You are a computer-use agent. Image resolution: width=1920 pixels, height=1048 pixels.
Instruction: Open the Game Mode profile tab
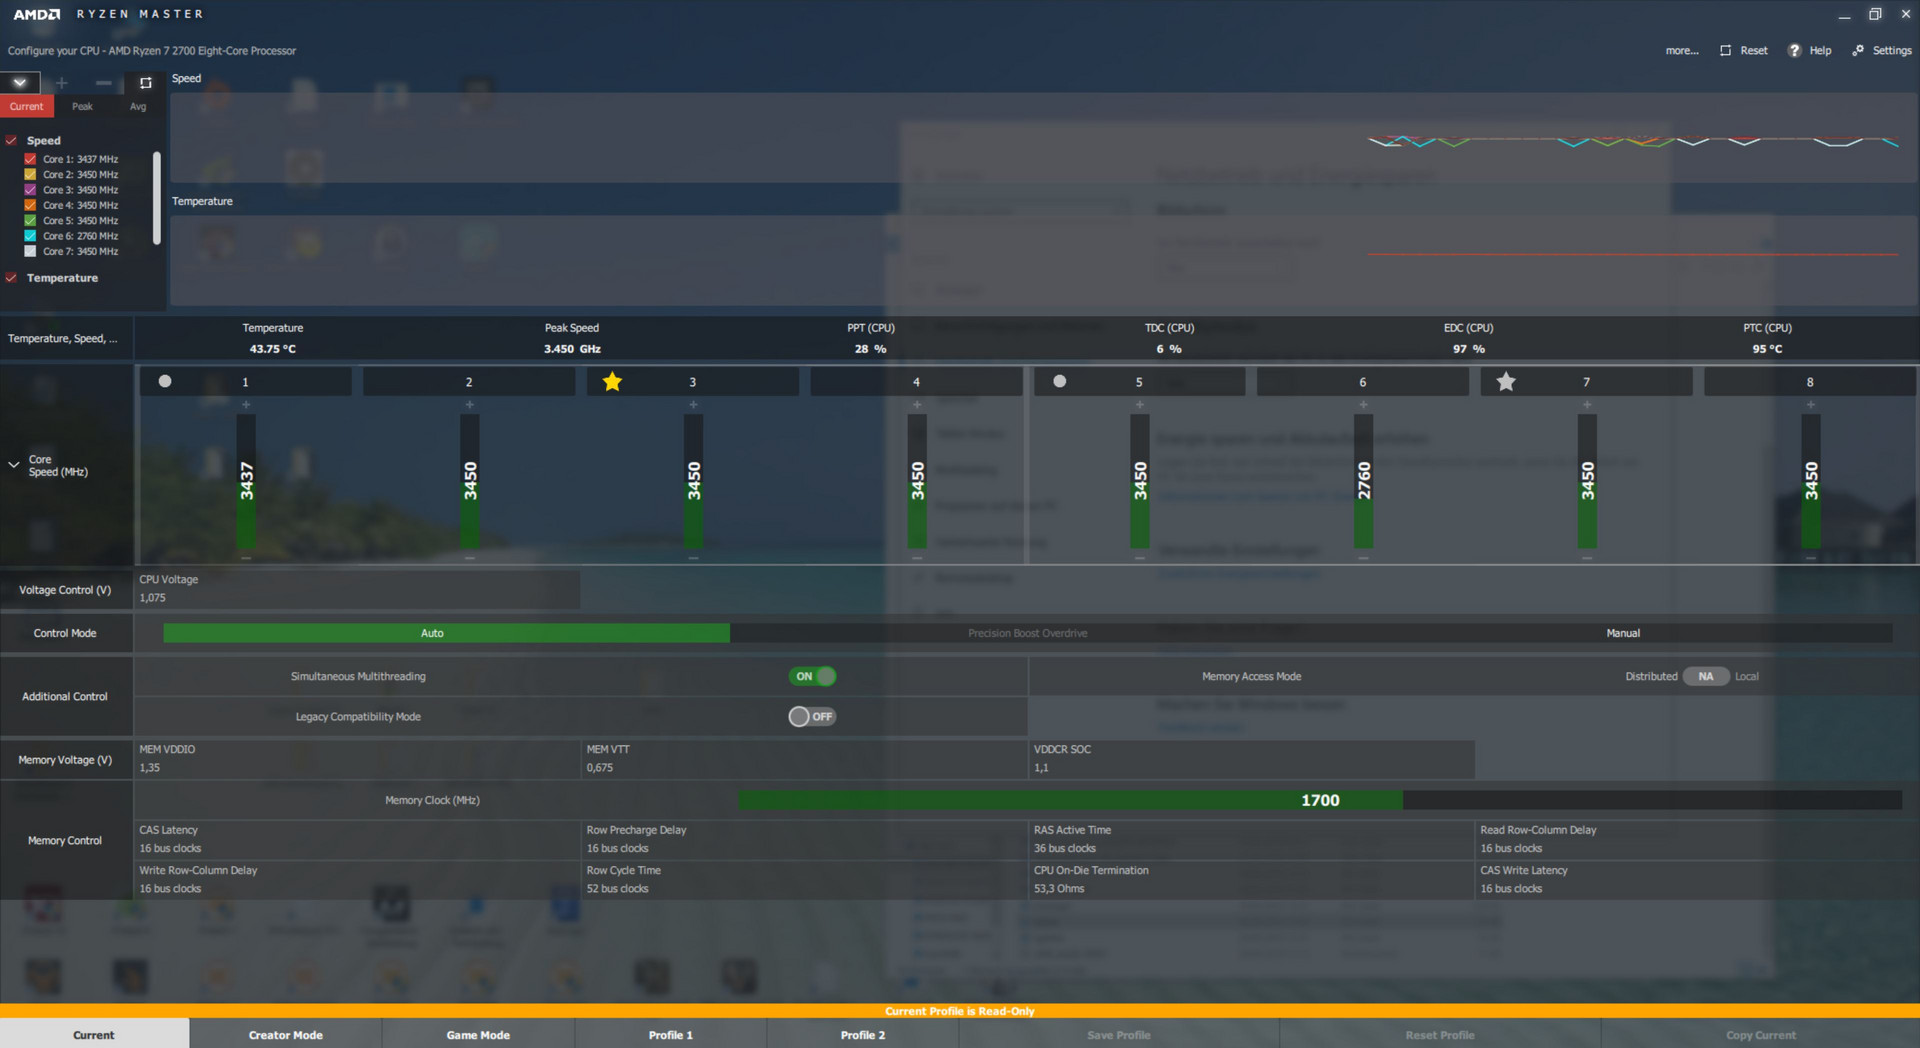pyautogui.click(x=478, y=1035)
